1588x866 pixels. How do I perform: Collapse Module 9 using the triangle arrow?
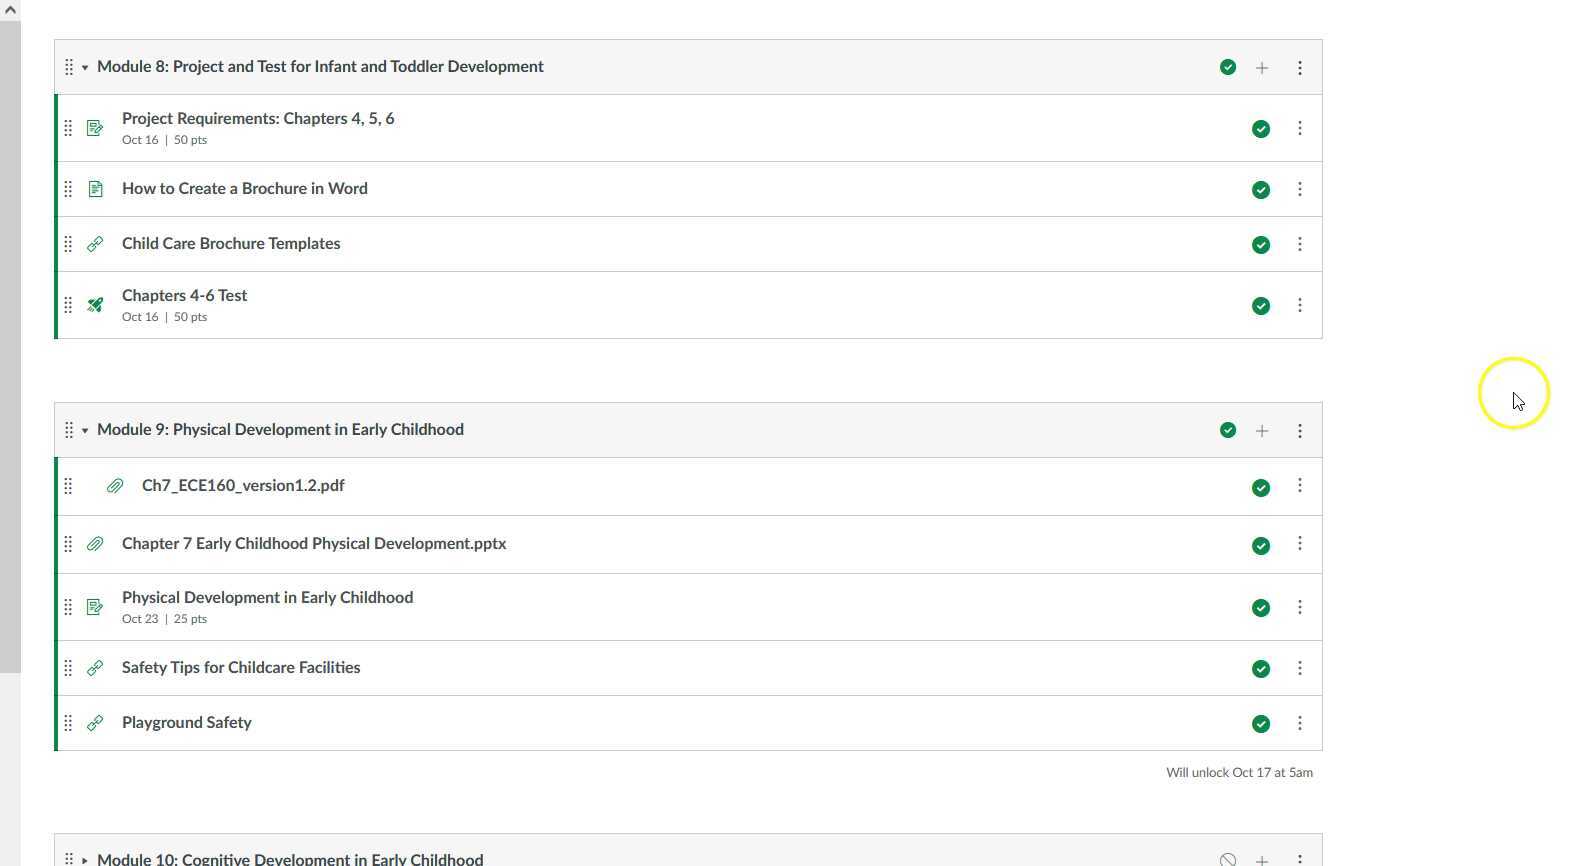click(85, 431)
